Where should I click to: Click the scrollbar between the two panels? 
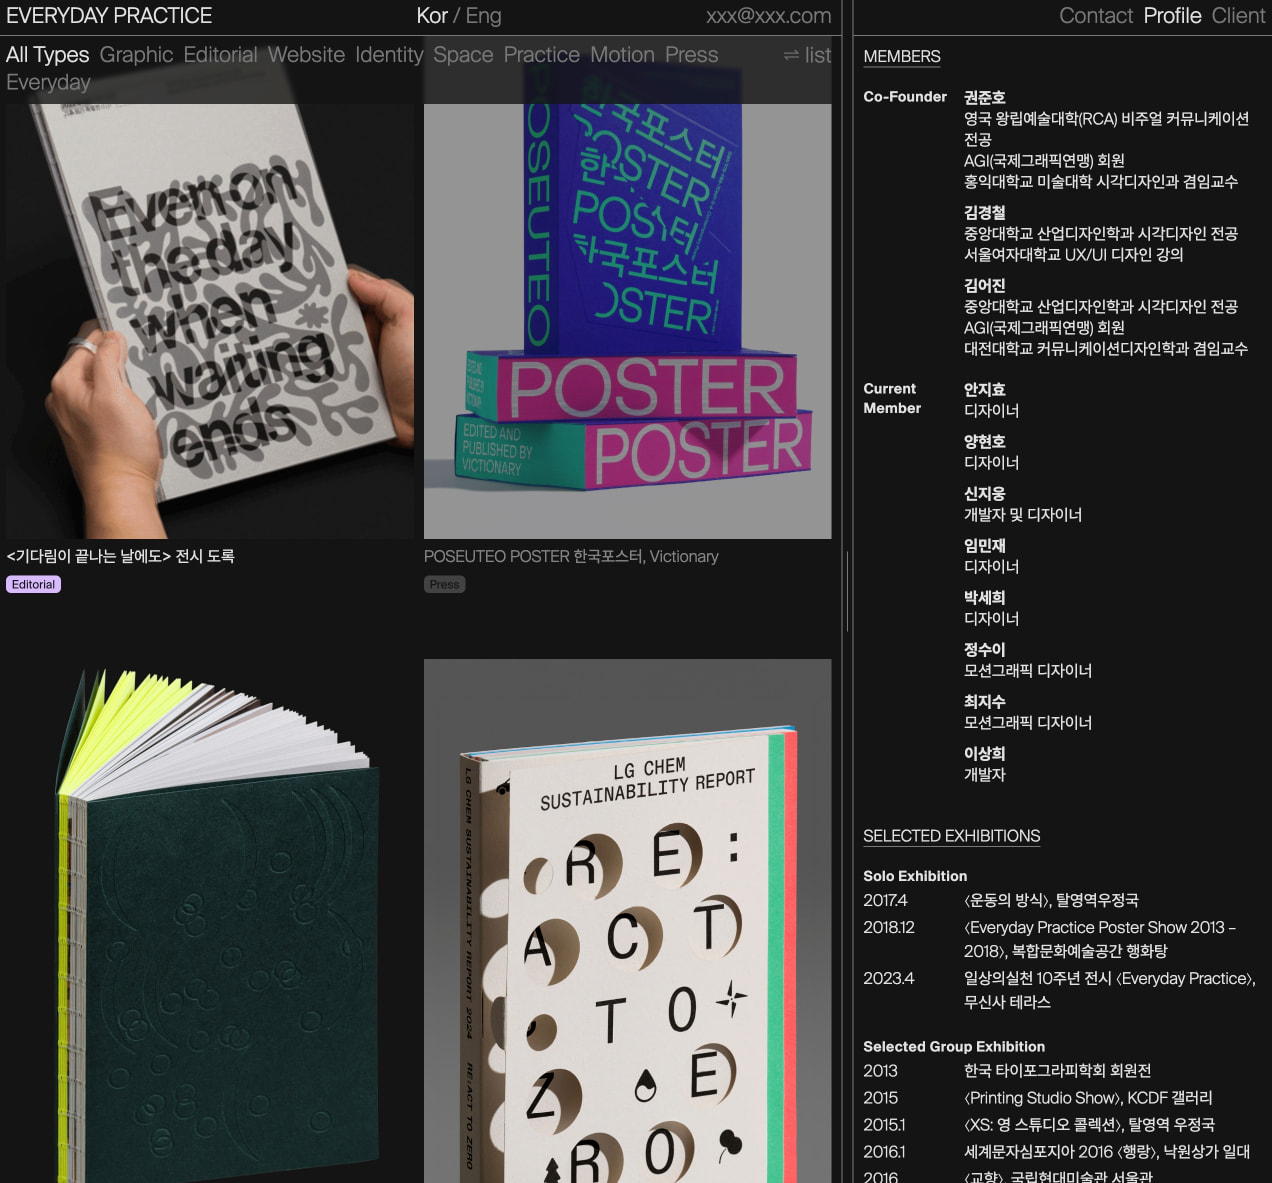(847, 590)
